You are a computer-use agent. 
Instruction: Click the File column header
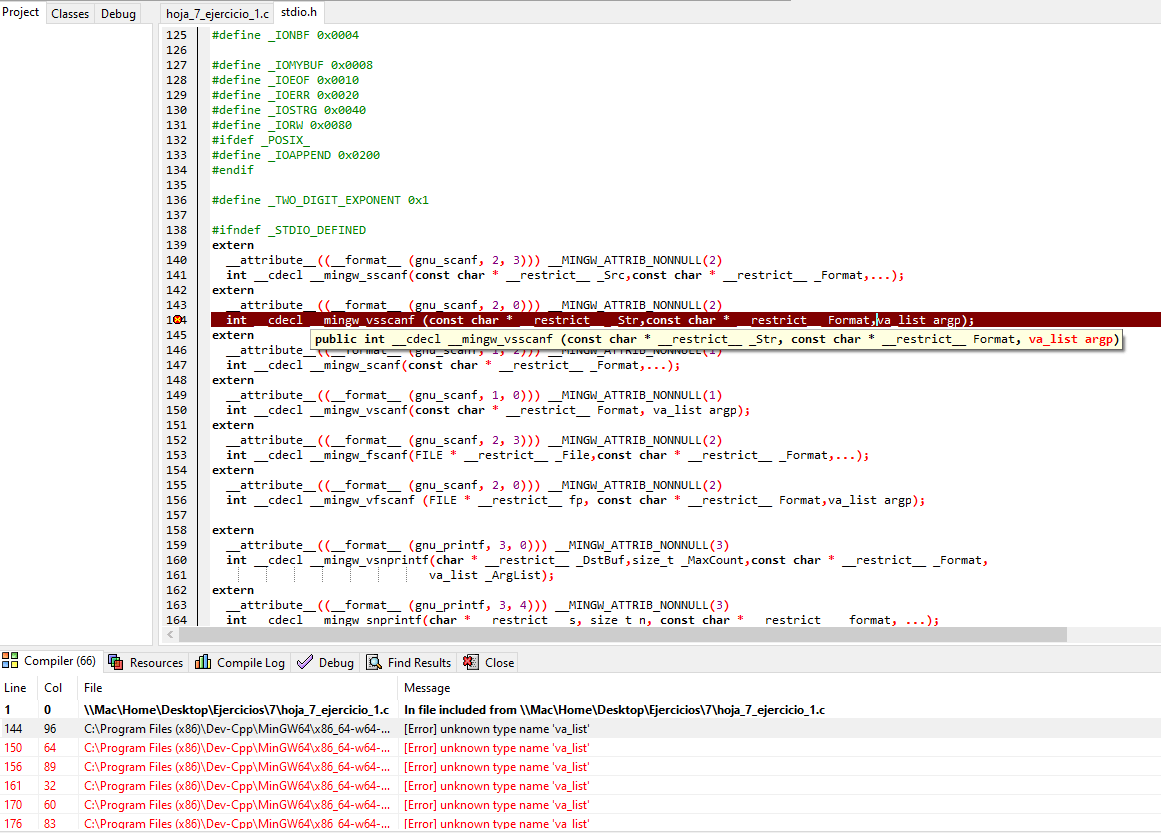pos(93,688)
